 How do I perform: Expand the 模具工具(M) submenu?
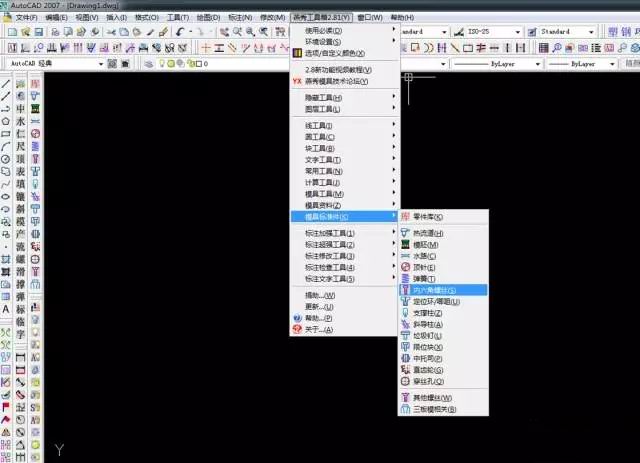pyautogui.click(x=344, y=194)
